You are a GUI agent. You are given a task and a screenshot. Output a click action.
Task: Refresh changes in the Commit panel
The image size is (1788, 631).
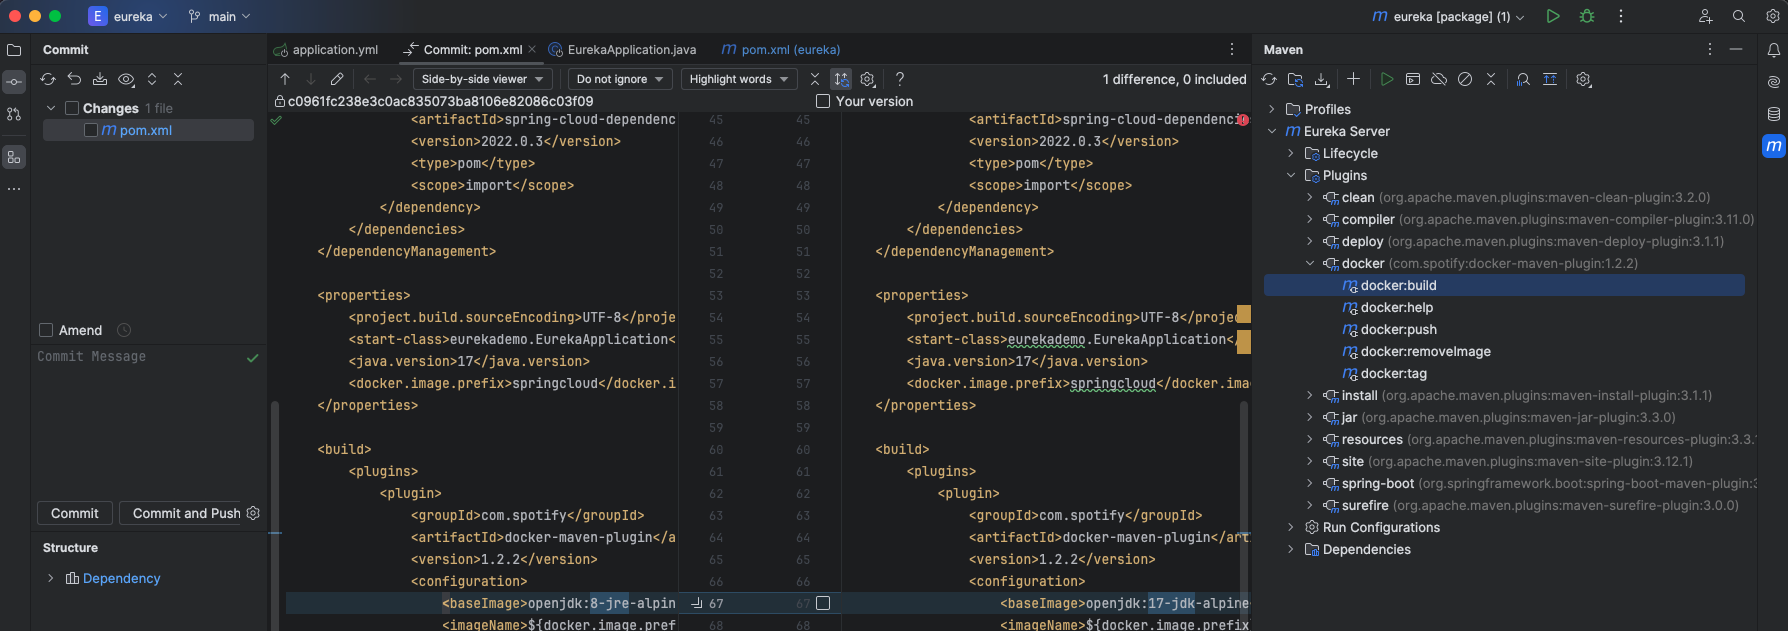[48, 79]
